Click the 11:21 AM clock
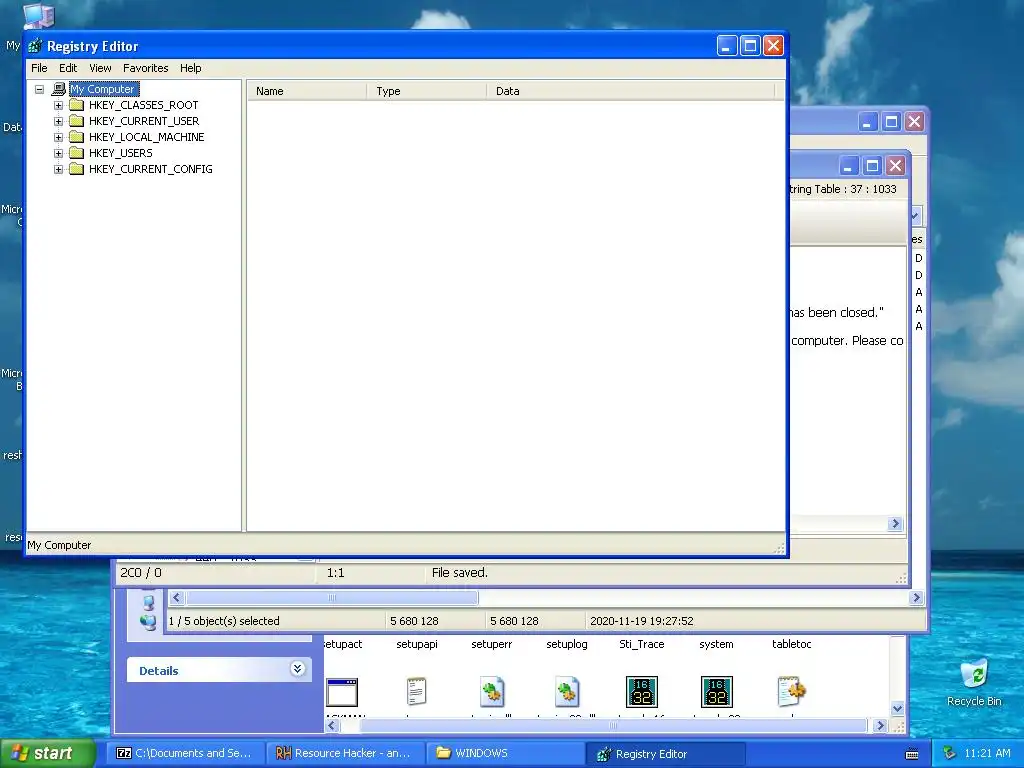The image size is (1024, 768). tap(987, 754)
